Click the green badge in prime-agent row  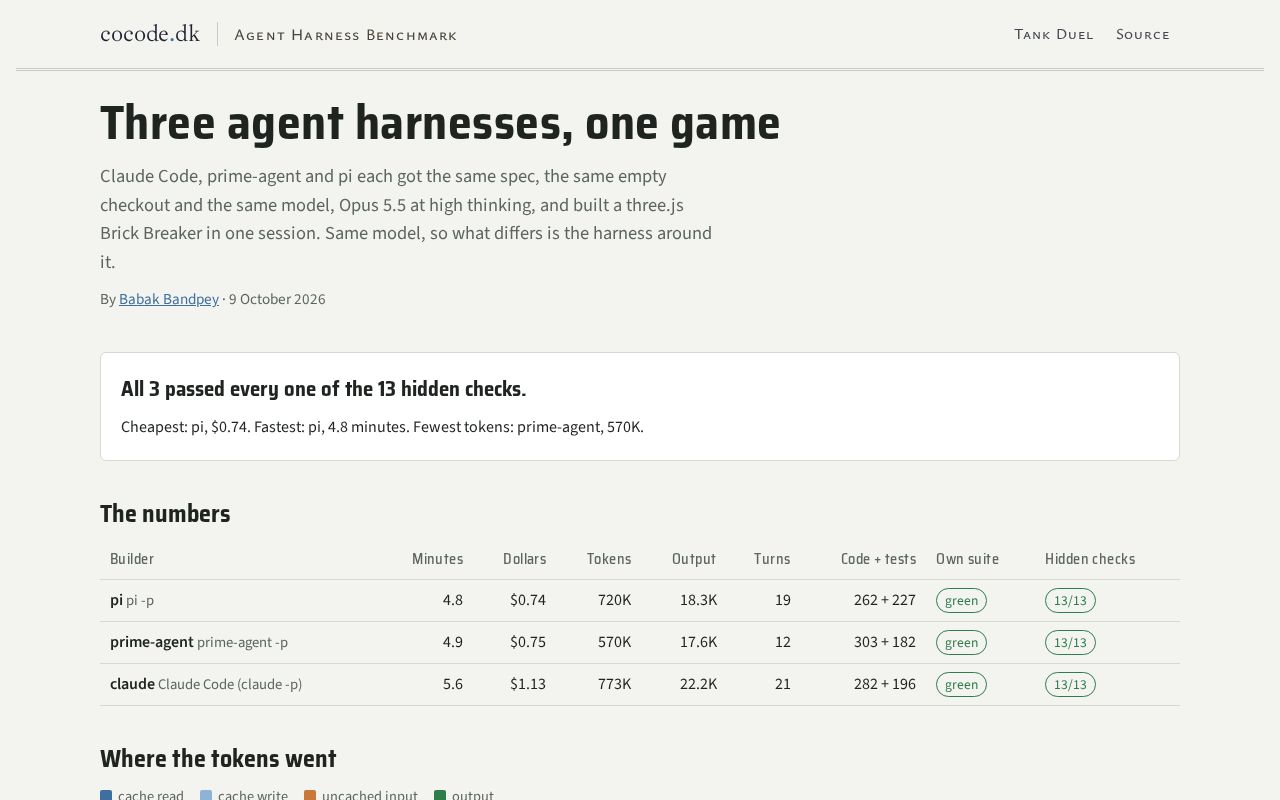pos(961,642)
